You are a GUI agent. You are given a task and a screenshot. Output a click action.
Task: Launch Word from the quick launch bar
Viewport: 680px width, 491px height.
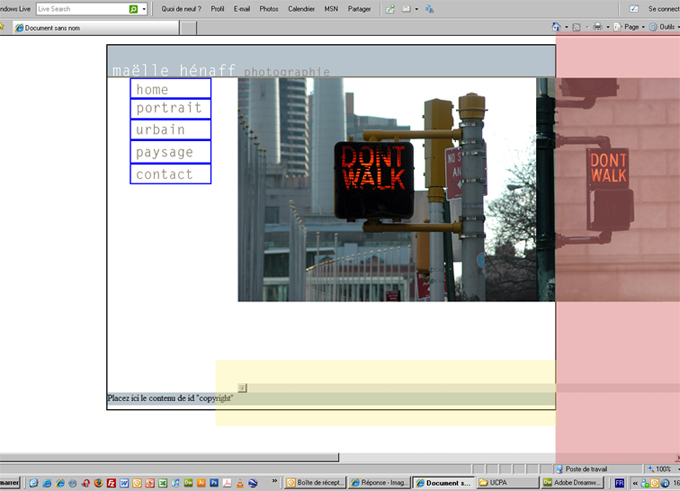pos(124,482)
